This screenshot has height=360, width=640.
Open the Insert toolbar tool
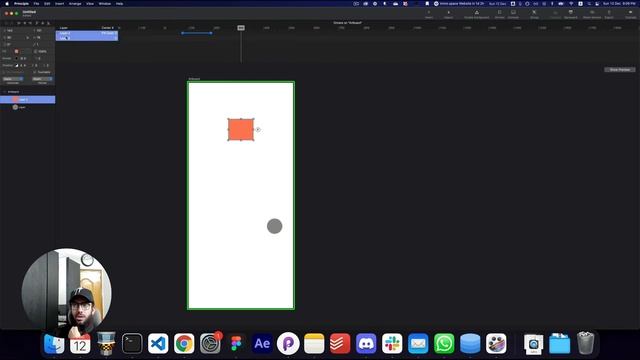[429, 14]
